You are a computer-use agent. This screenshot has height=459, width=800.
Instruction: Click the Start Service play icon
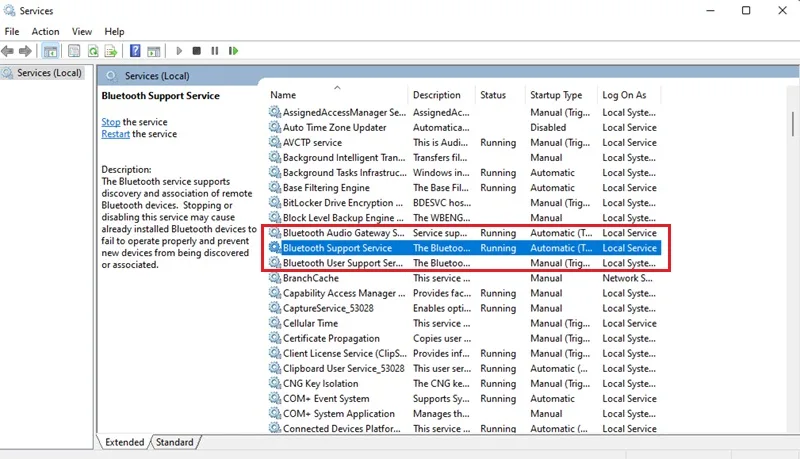click(179, 51)
